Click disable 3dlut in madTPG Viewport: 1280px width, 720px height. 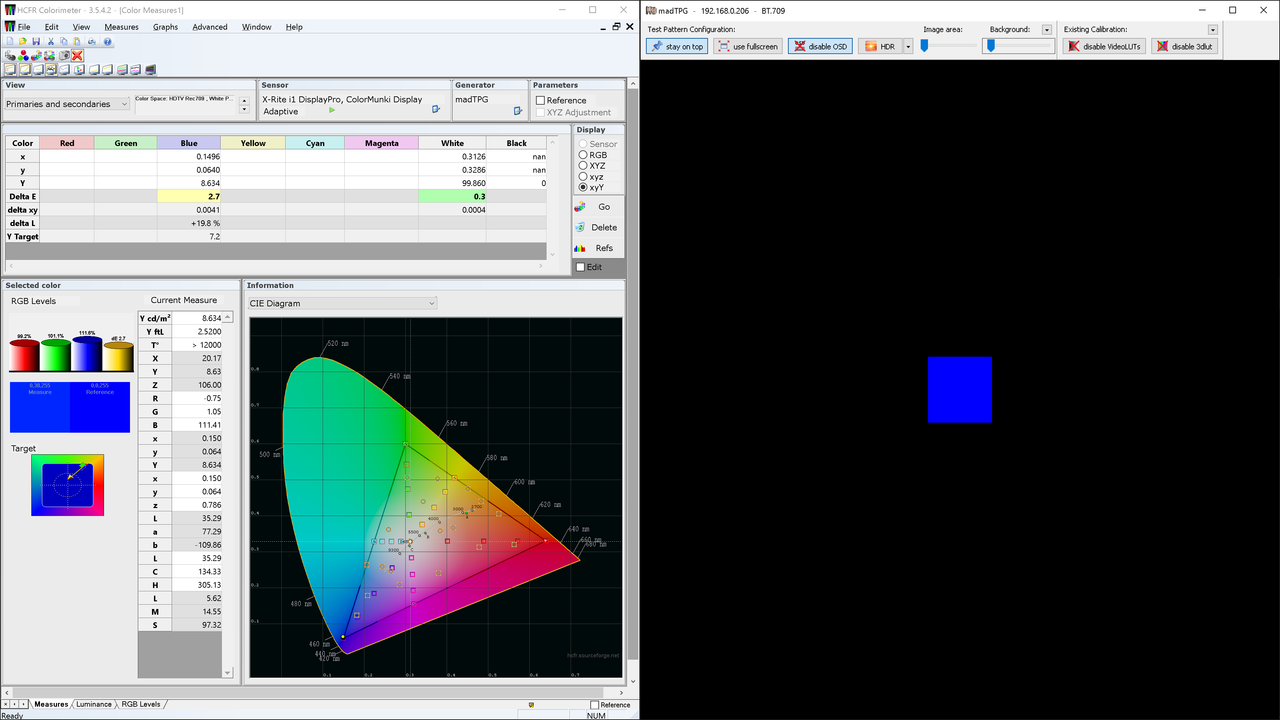(x=1184, y=46)
